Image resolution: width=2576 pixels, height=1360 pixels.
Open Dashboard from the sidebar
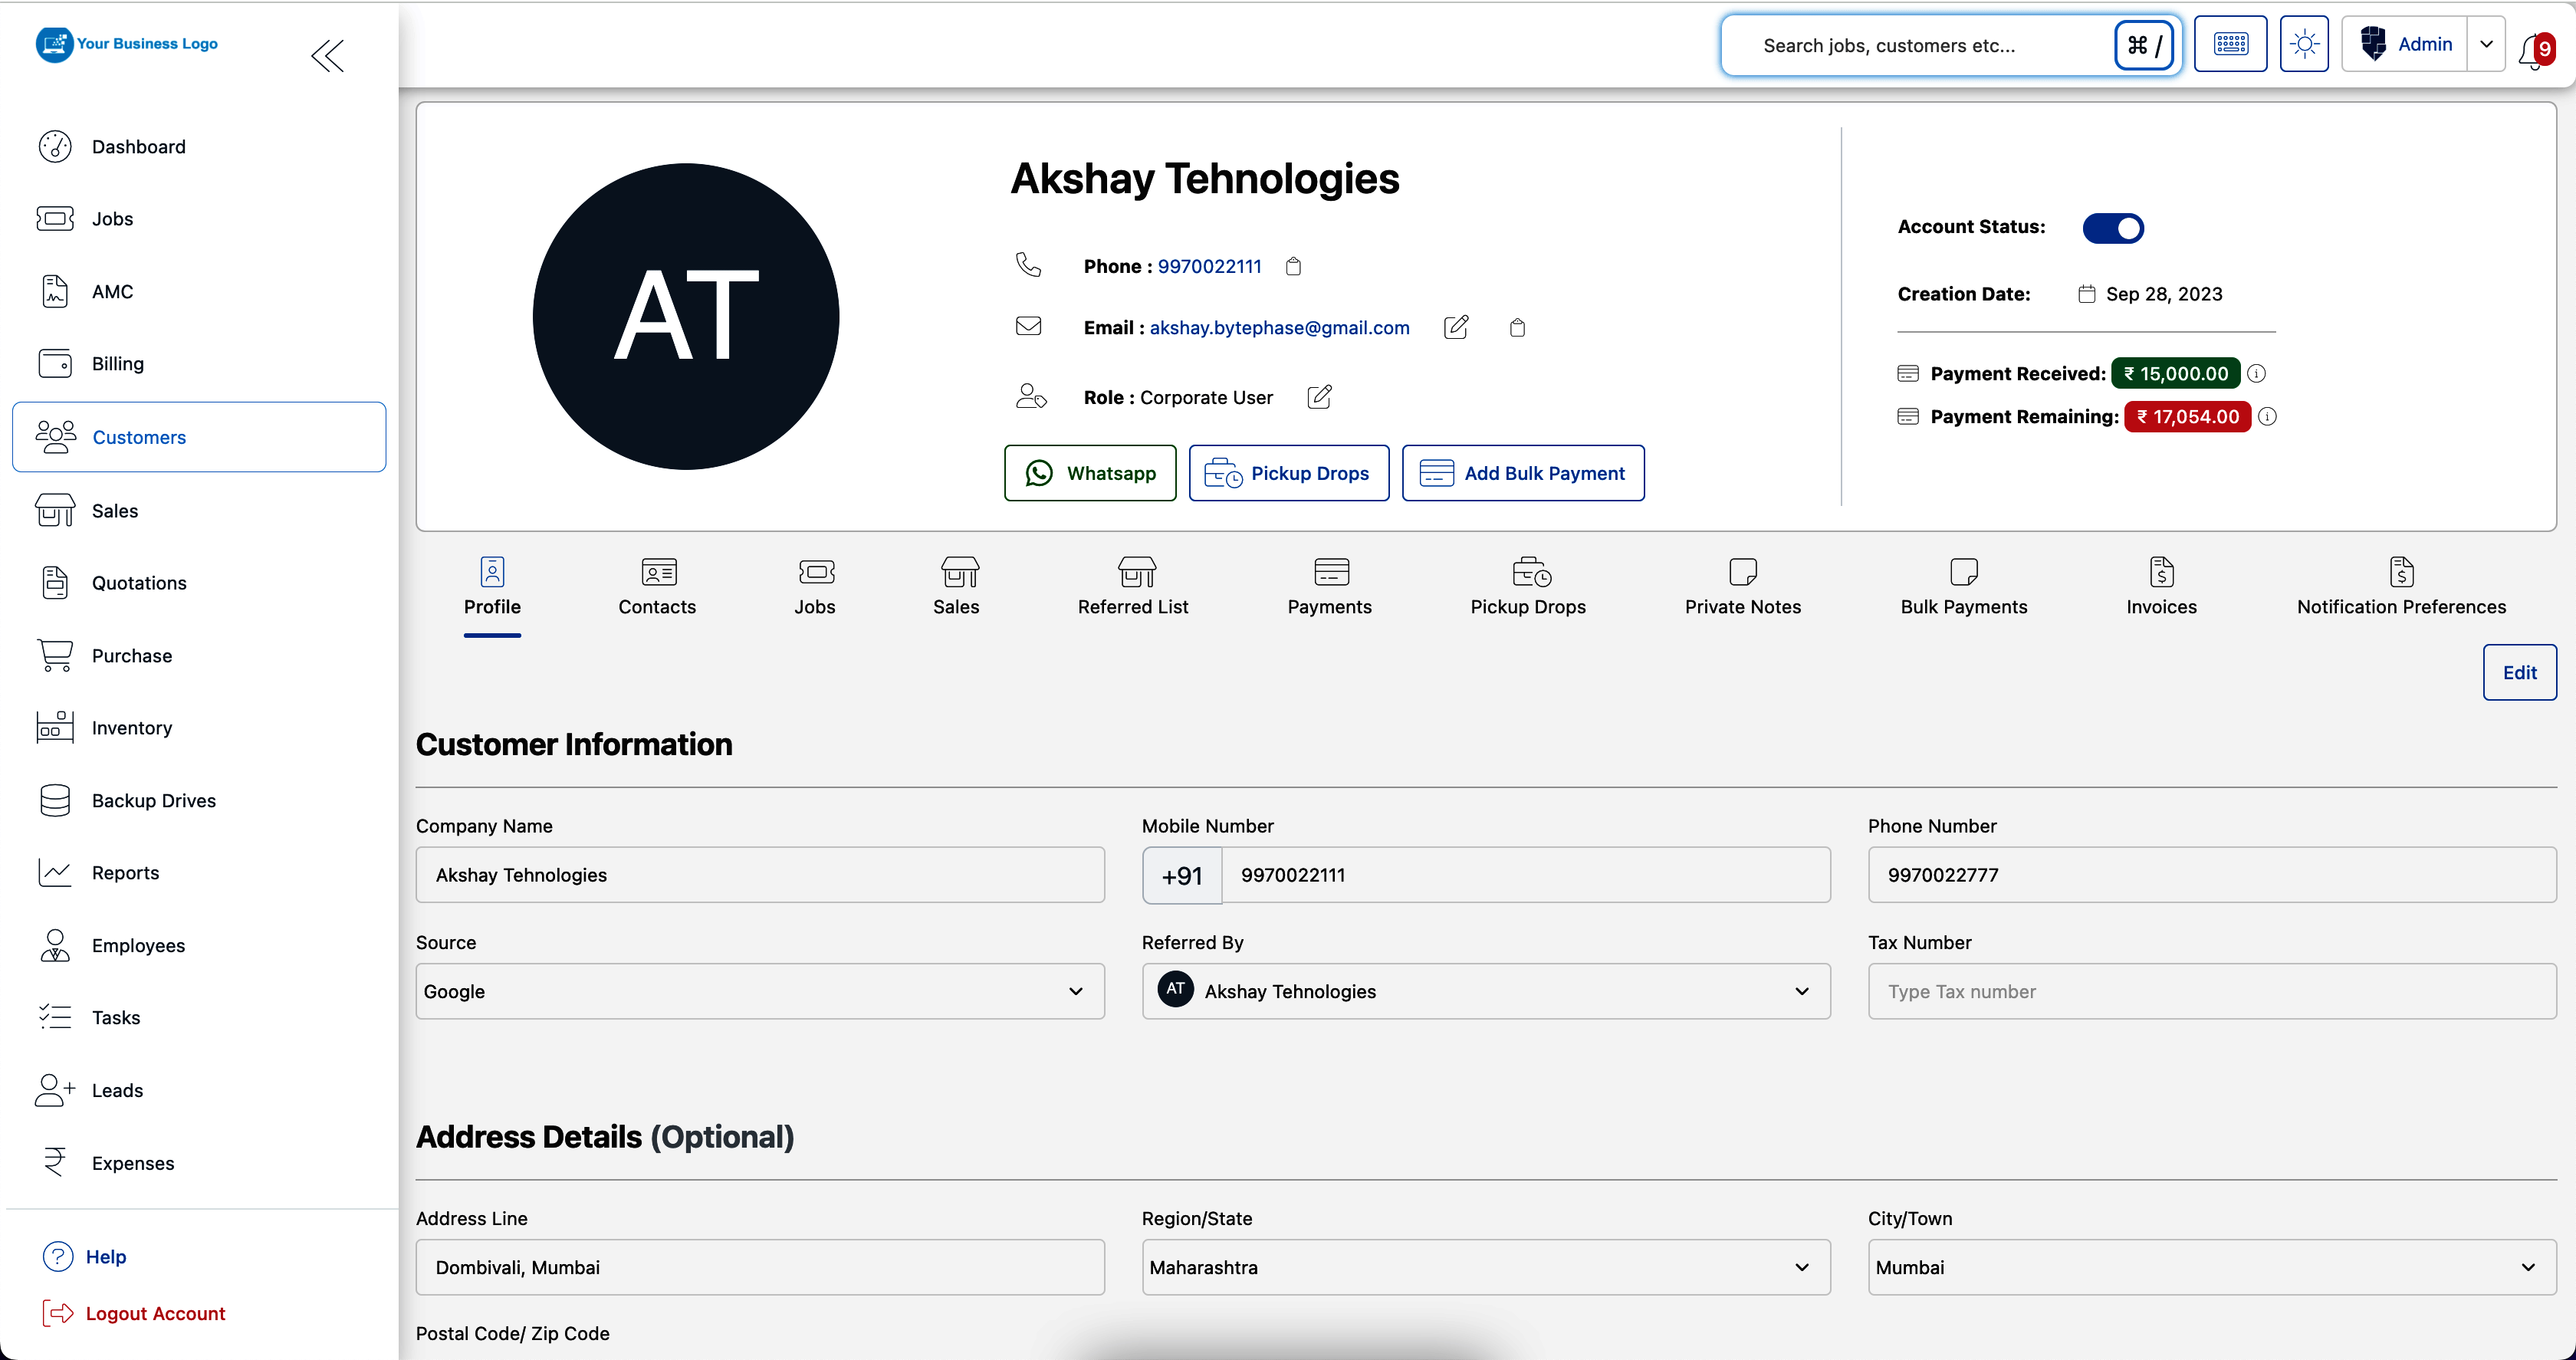pos(199,147)
